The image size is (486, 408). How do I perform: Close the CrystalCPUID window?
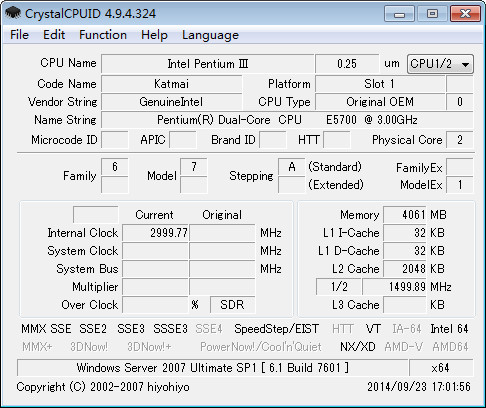(465, 14)
